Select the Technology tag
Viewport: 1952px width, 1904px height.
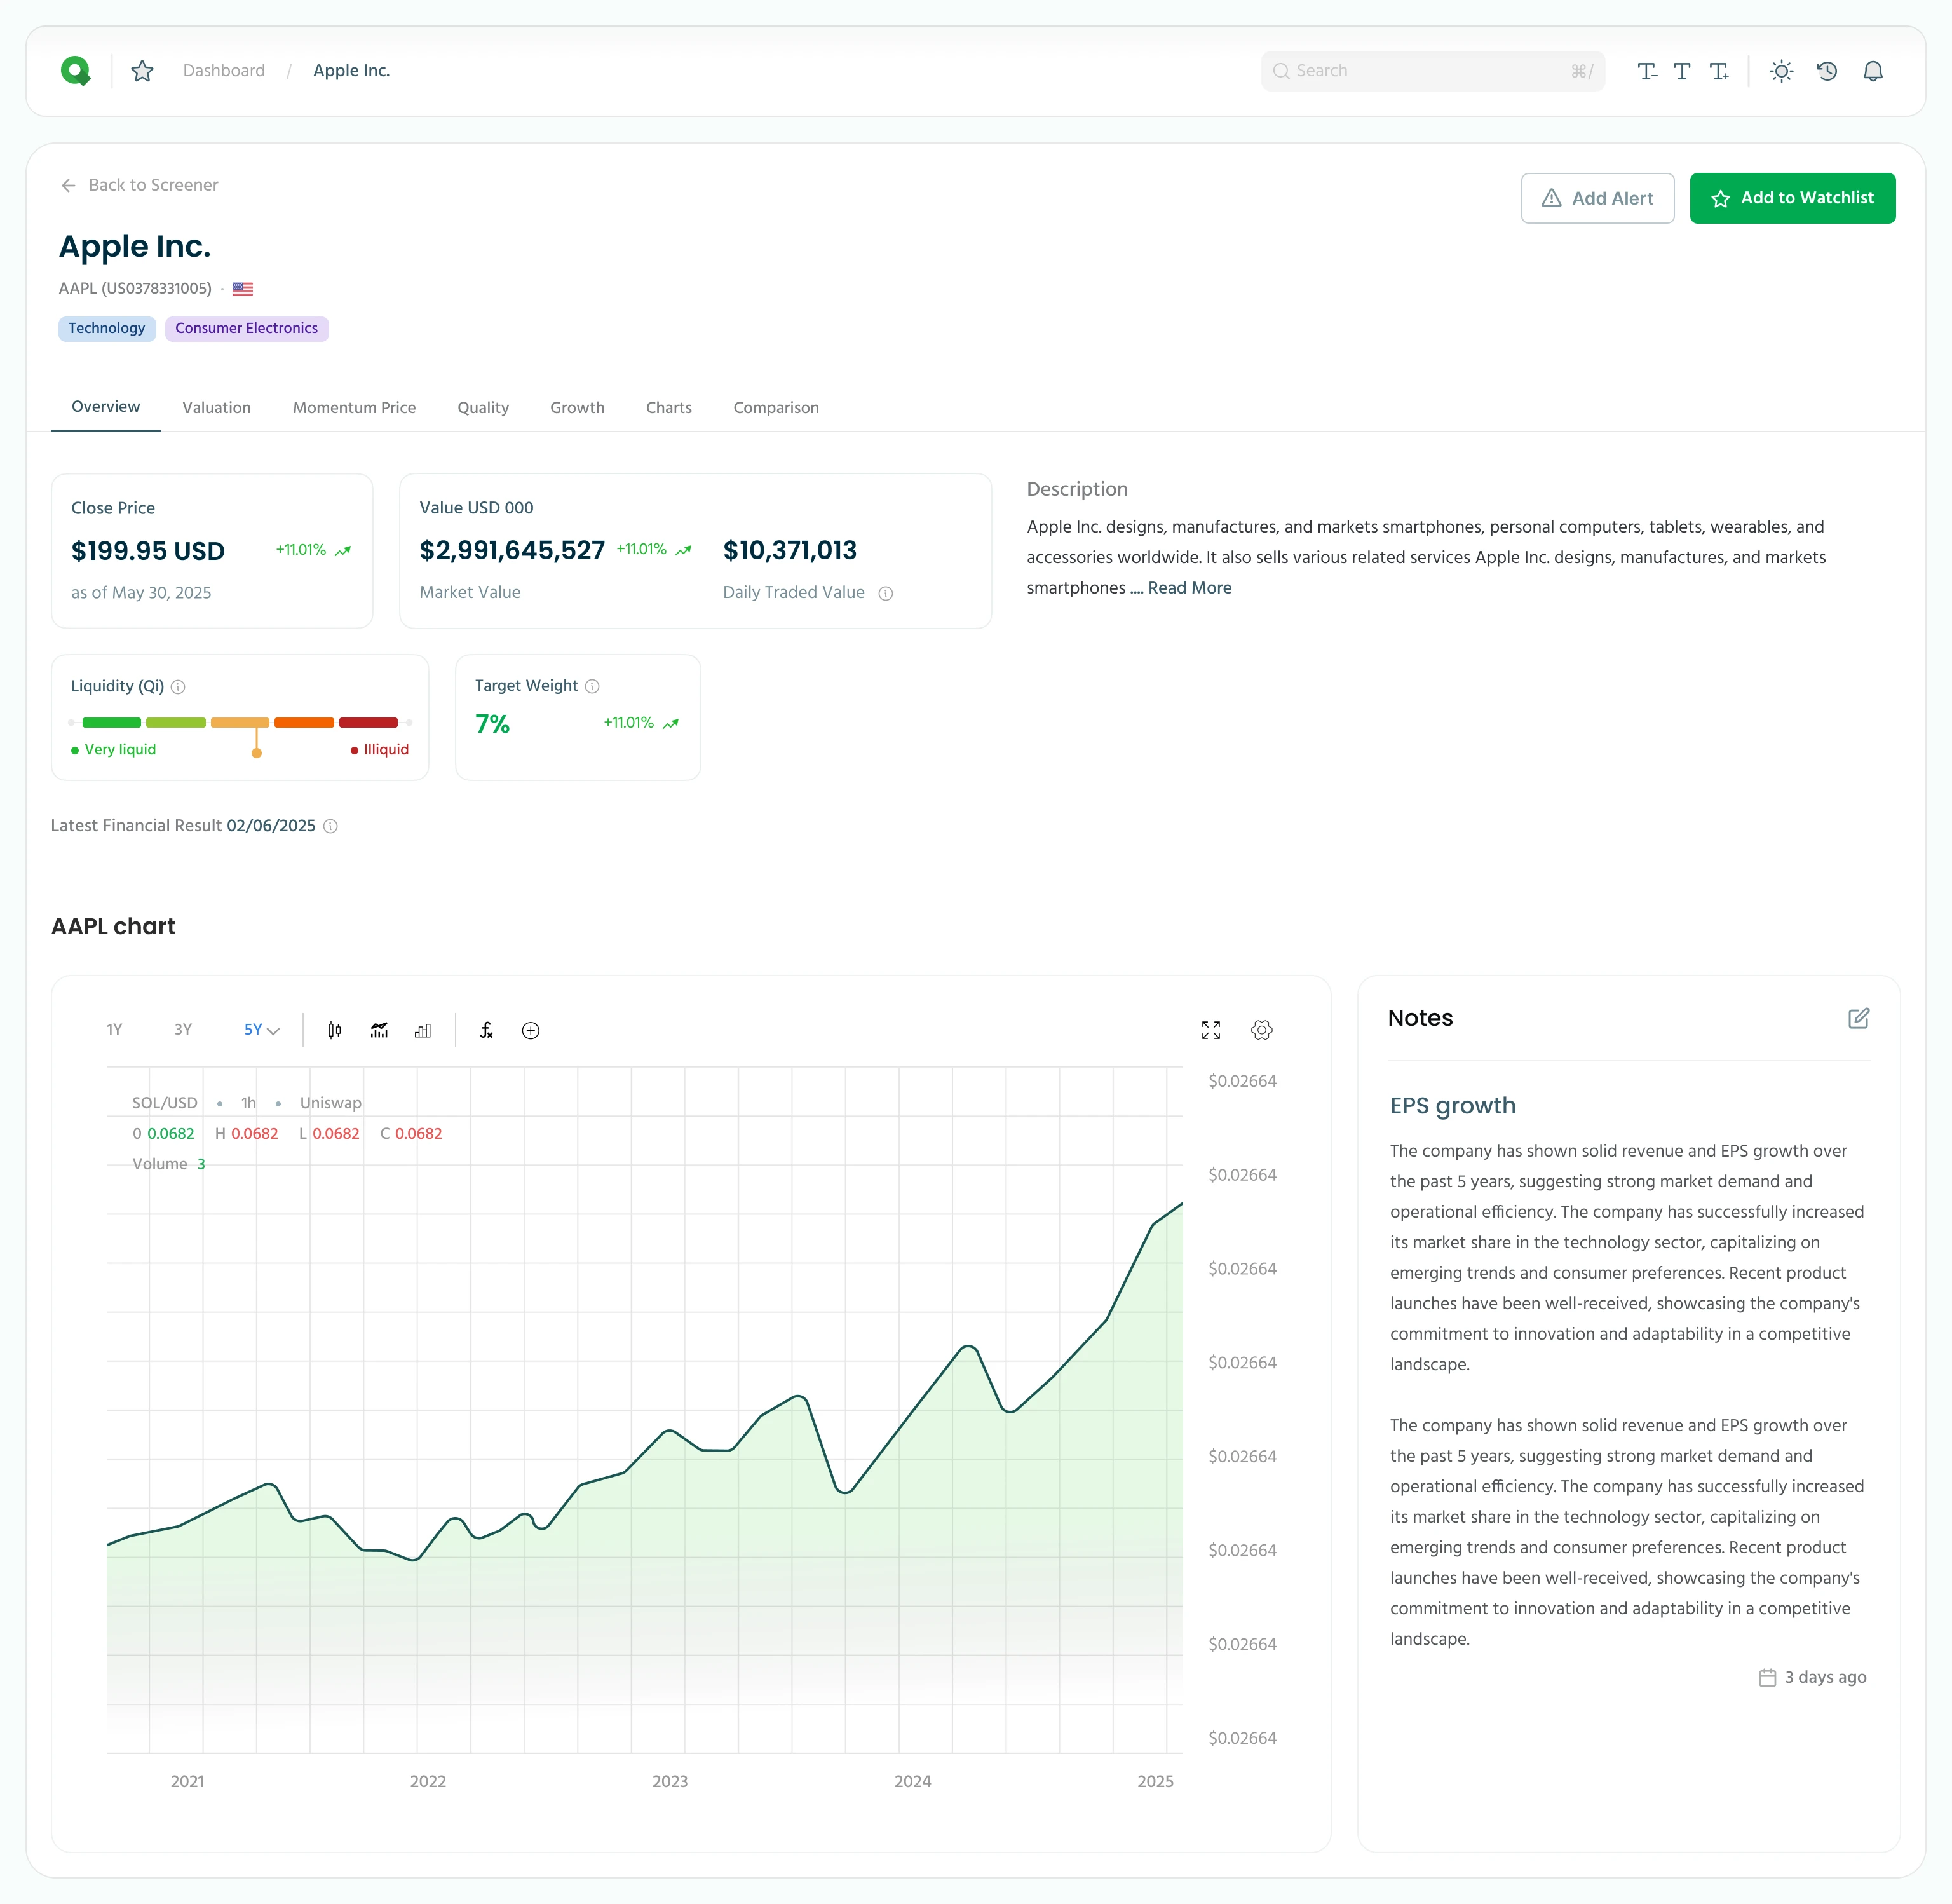tap(107, 328)
